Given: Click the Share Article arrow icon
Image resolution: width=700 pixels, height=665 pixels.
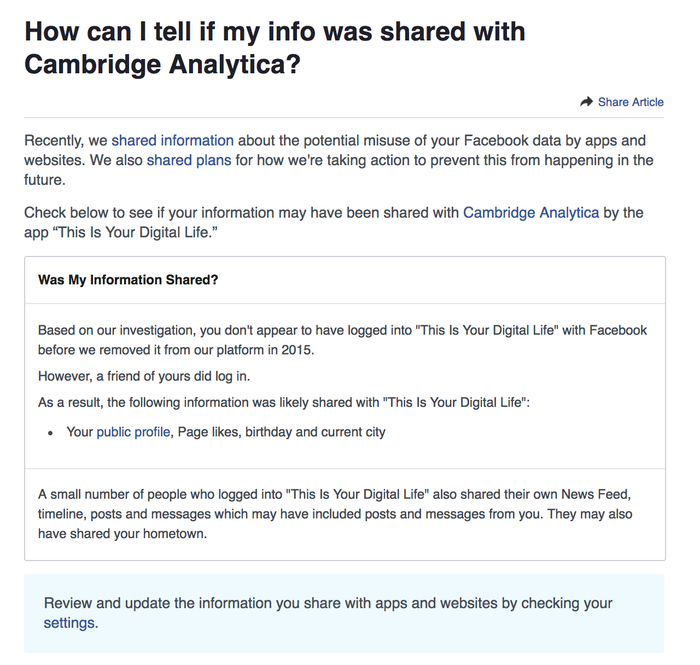Looking at the screenshot, I should tap(586, 102).
